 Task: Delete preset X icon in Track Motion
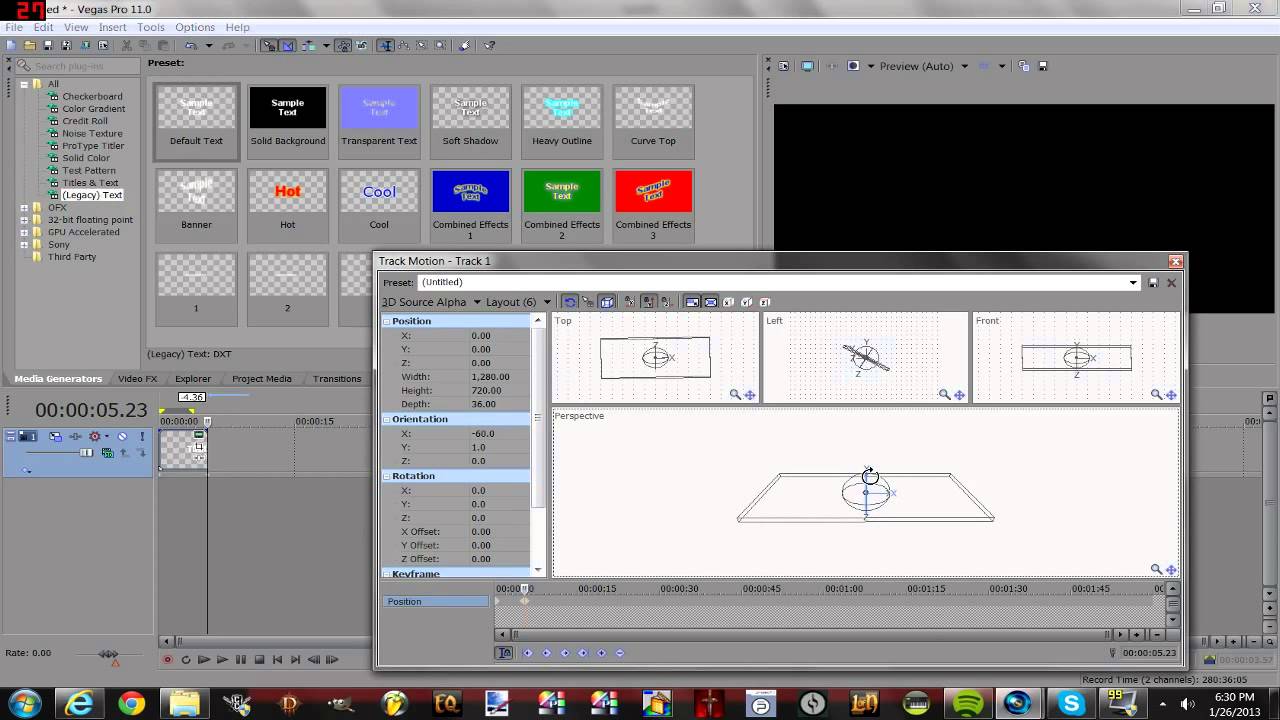(1171, 283)
